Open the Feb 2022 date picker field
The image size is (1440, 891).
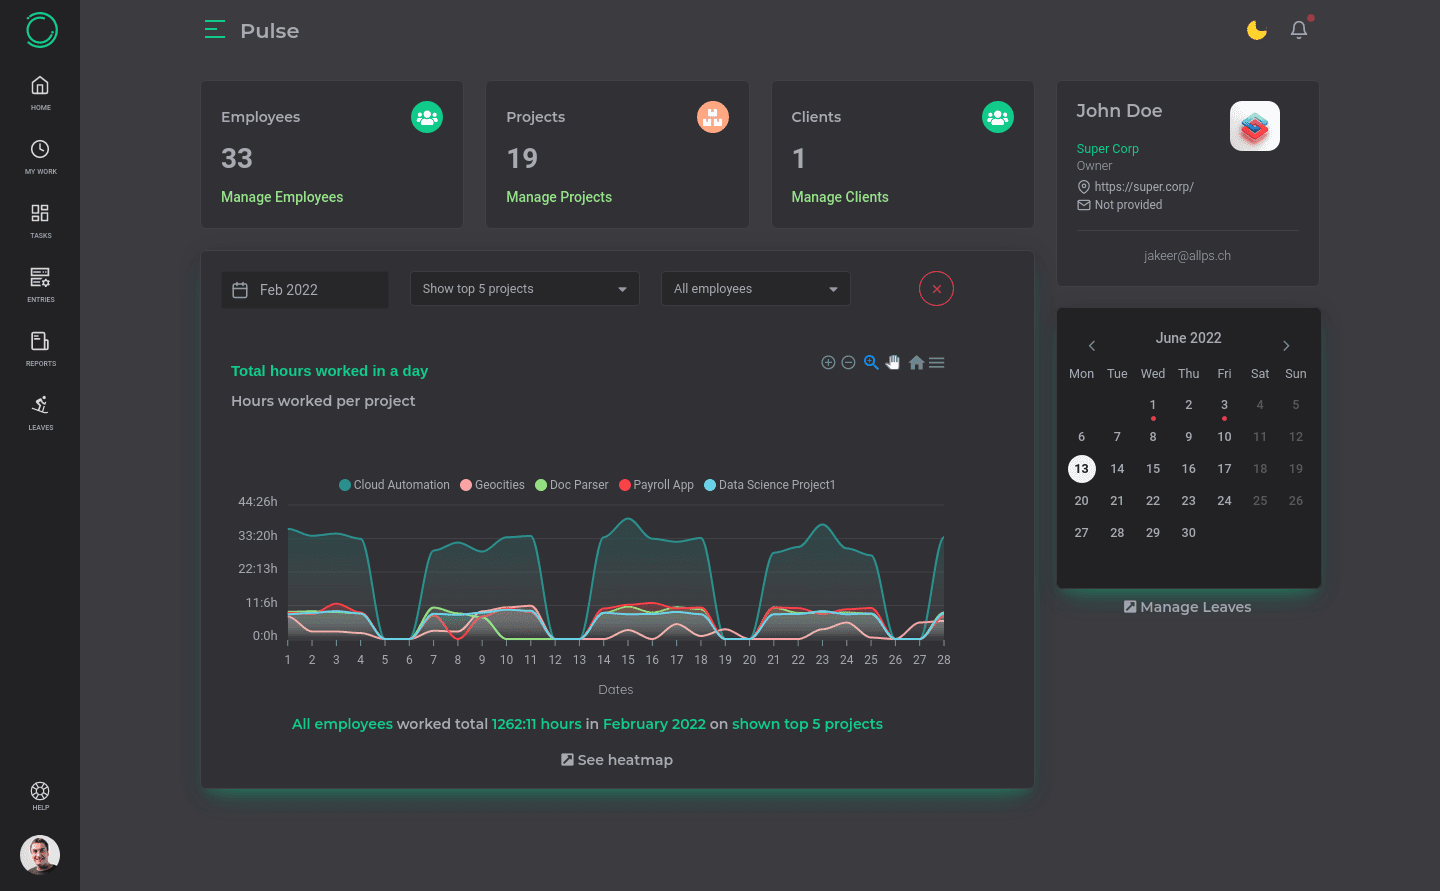click(x=304, y=290)
